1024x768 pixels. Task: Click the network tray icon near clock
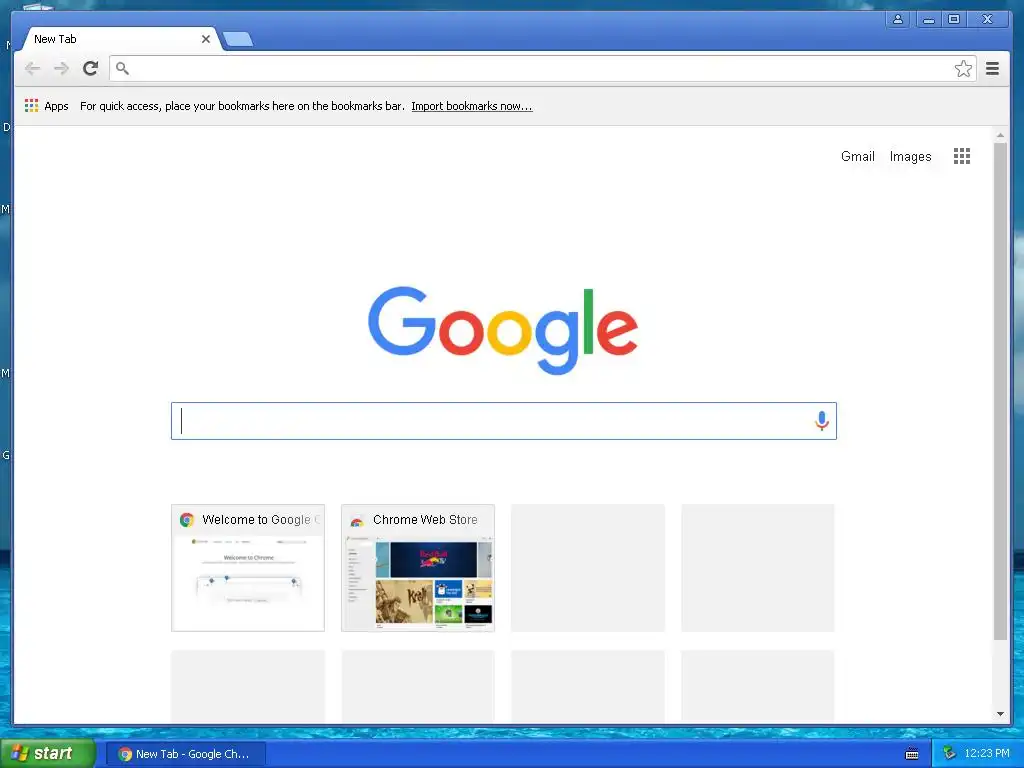click(x=949, y=753)
